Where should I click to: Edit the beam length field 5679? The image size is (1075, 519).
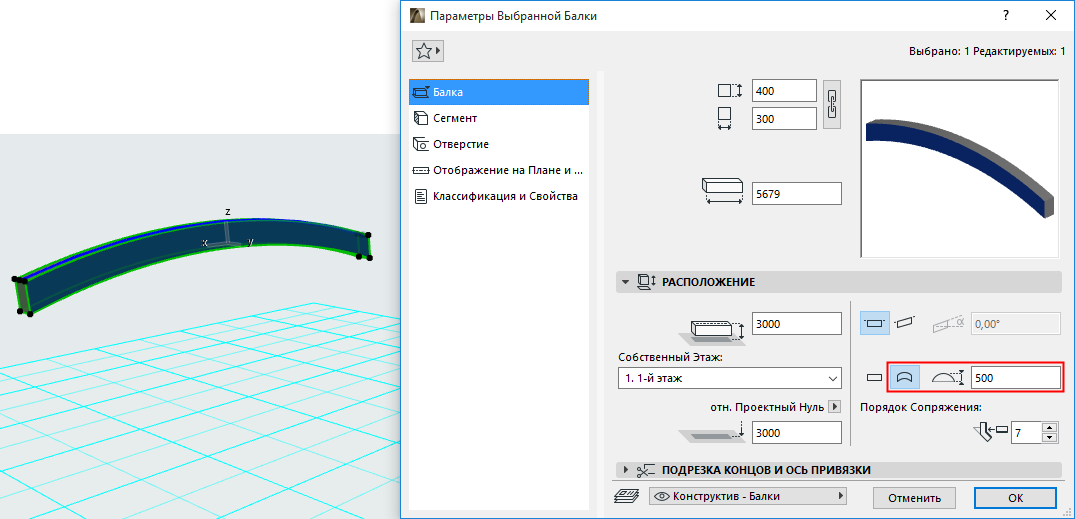point(797,193)
